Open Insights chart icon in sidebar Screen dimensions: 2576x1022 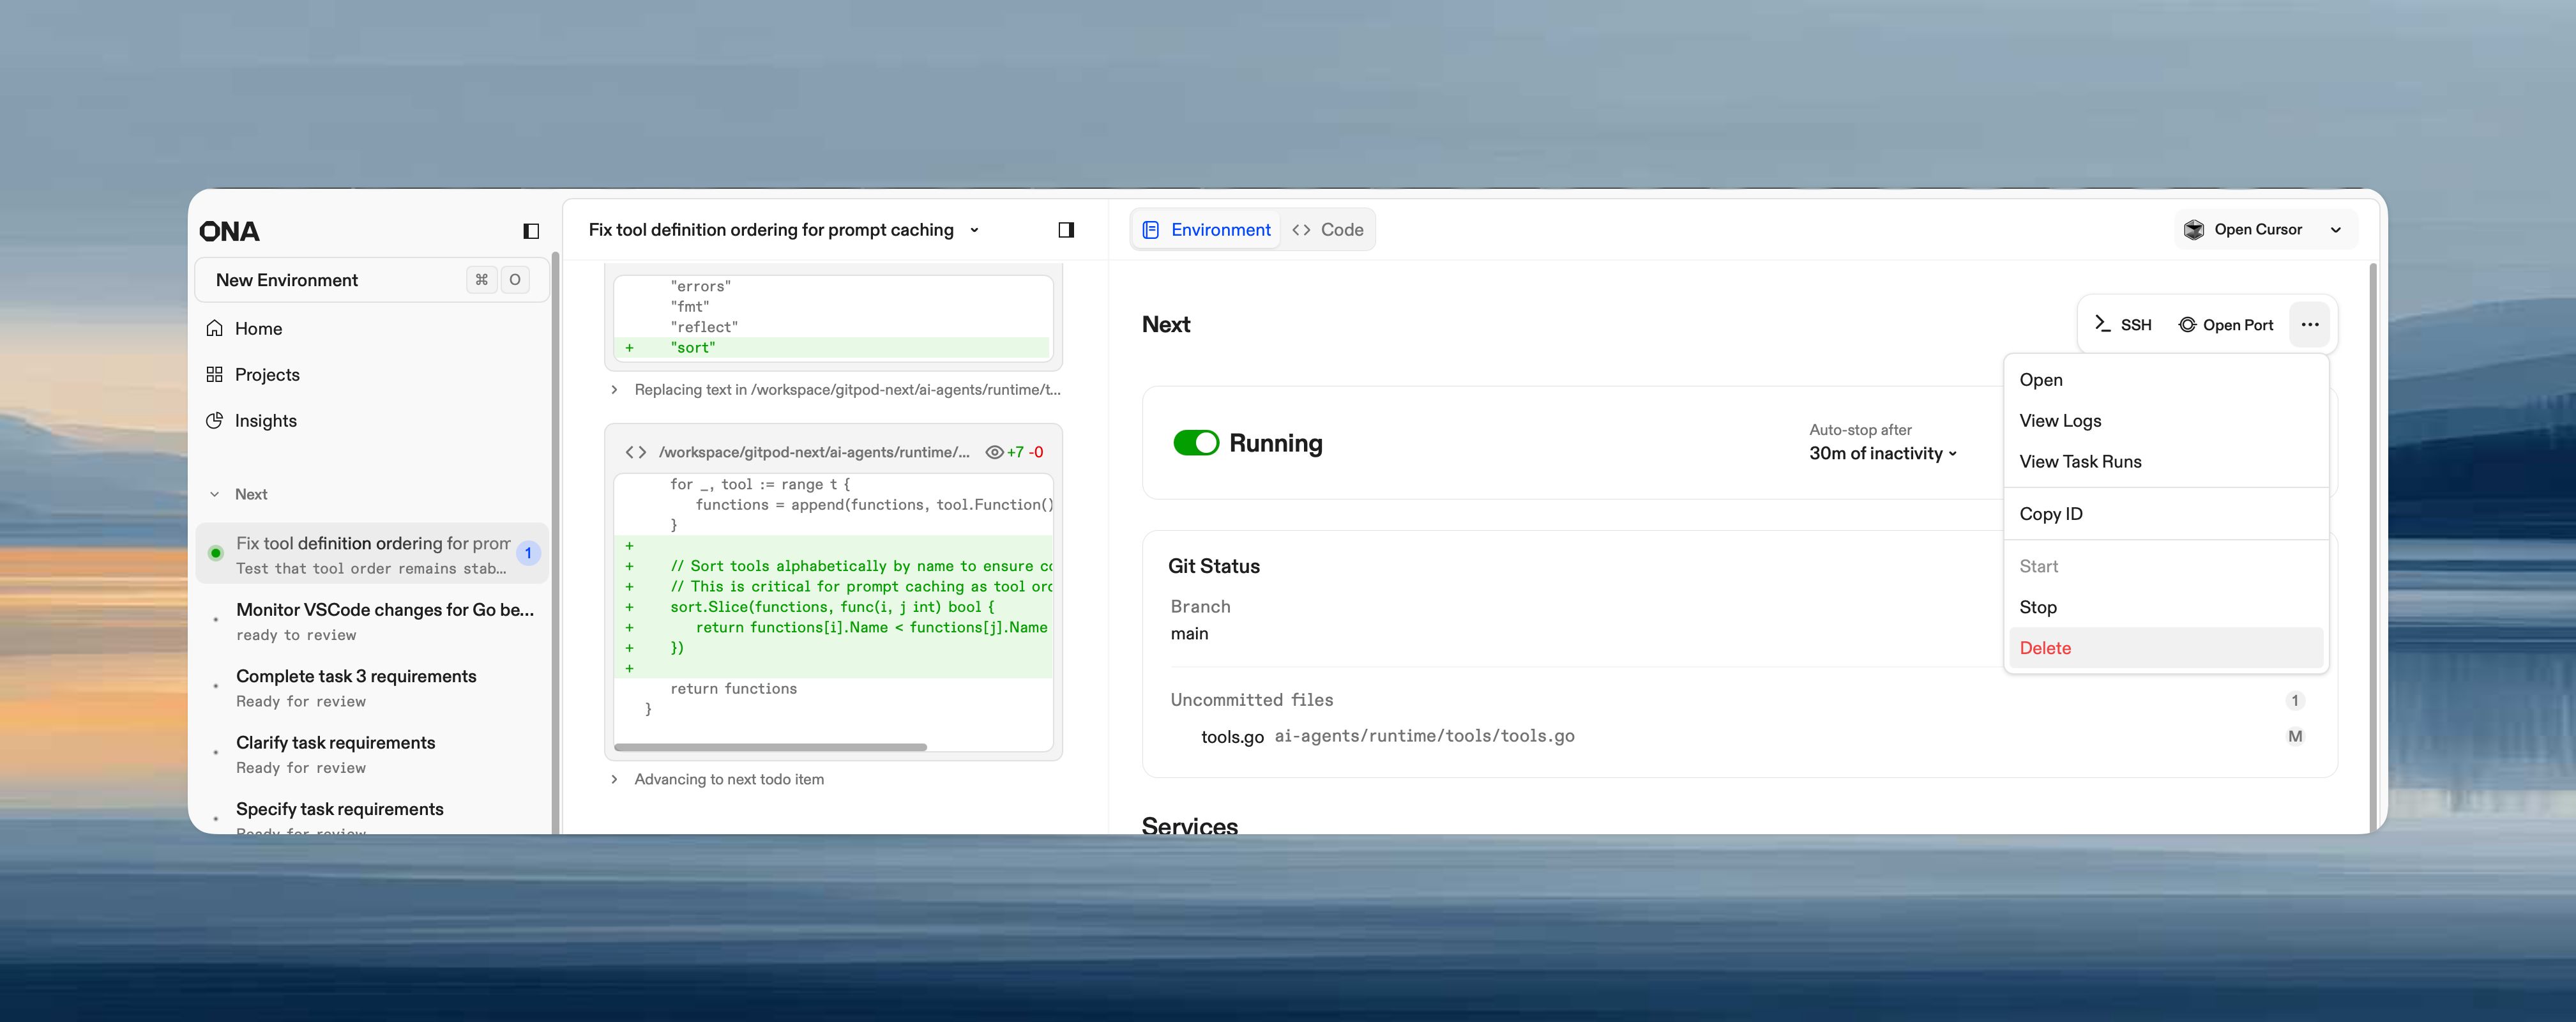pos(214,420)
